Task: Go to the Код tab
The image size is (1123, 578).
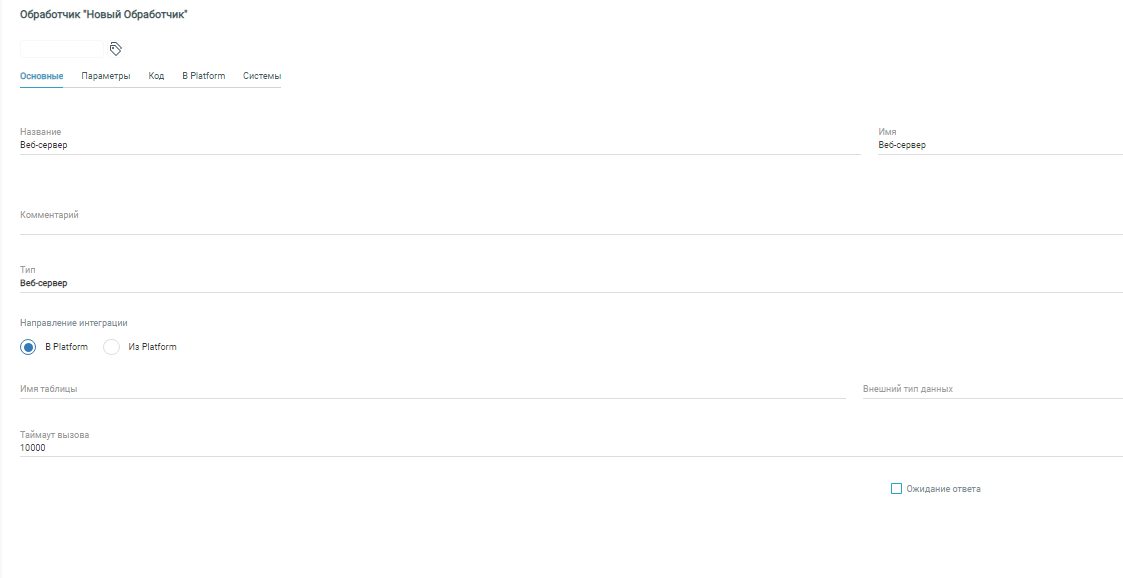Action: point(156,76)
